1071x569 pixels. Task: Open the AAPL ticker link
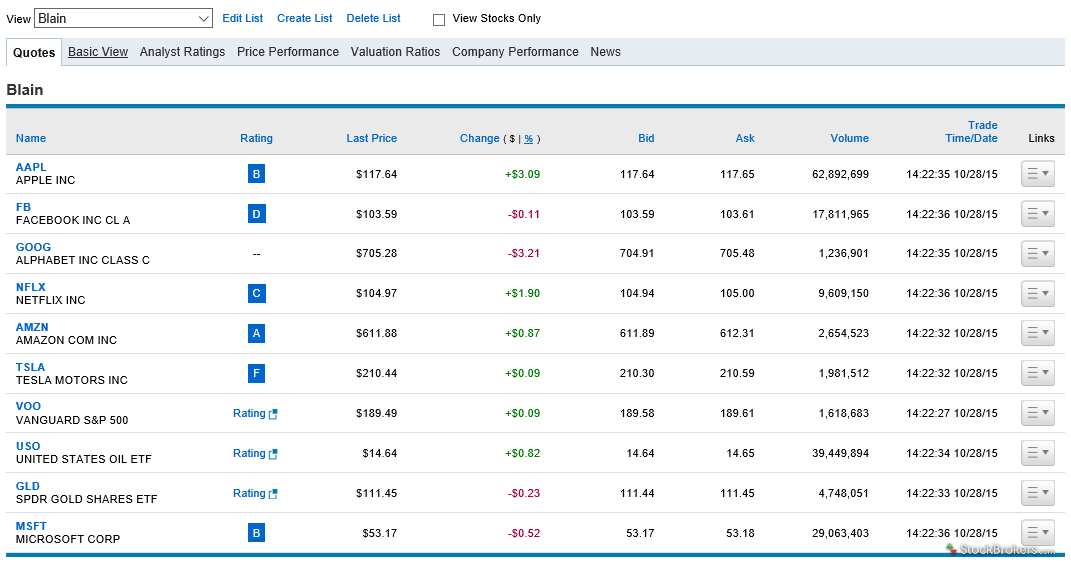[x=31, y=167]
